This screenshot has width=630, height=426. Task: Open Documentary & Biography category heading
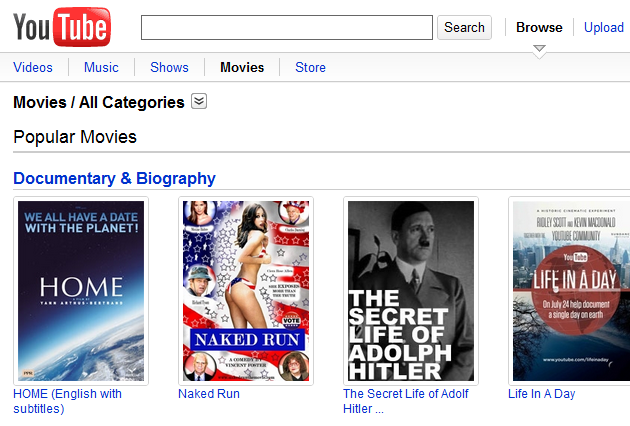click(114, 179)
